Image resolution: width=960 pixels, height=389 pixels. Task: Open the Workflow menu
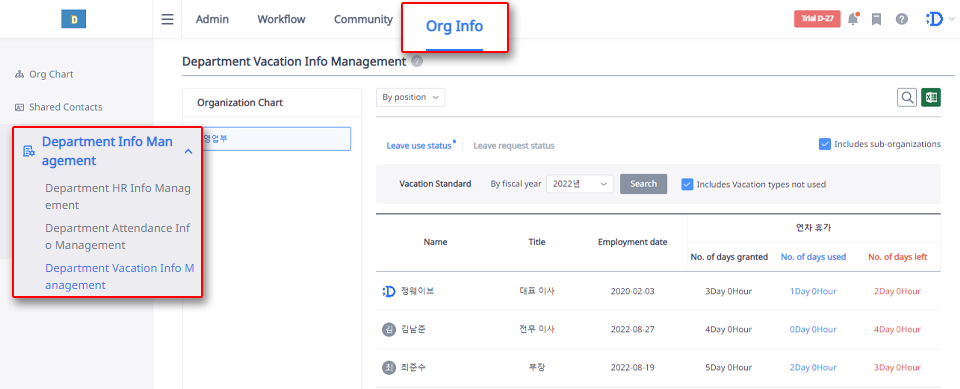(x=281, y=20)
